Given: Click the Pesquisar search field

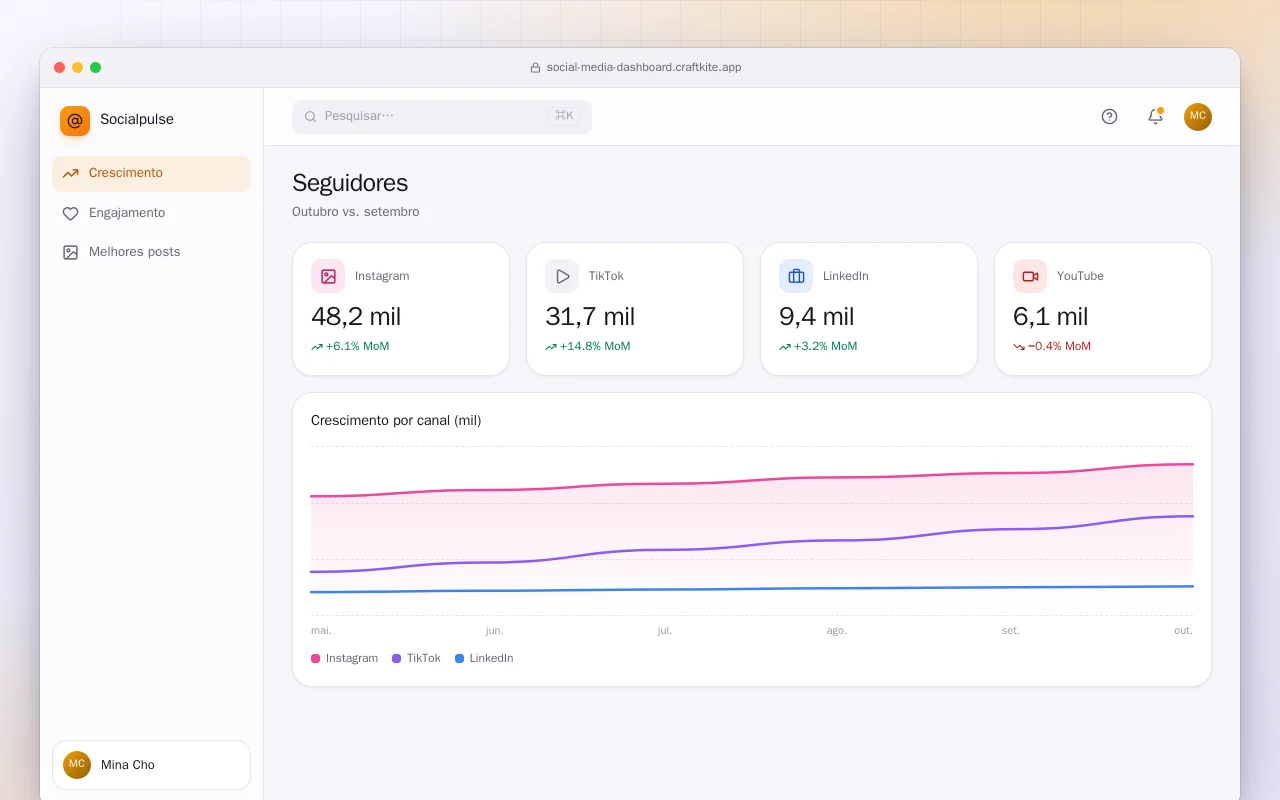Looking at the screenshot, I should (442, 116).
